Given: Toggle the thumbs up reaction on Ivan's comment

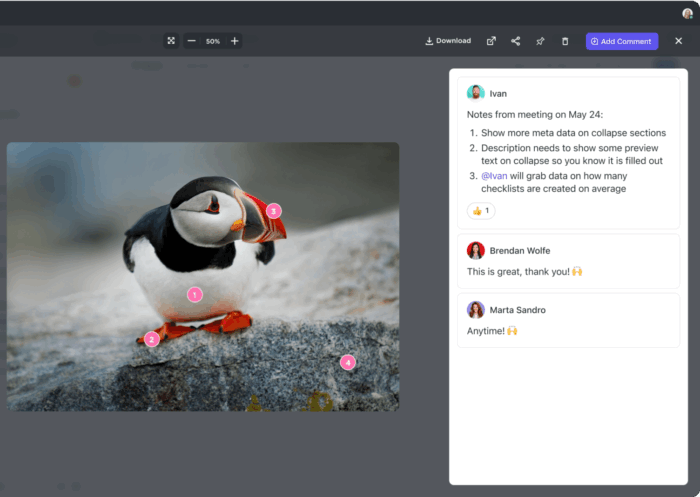Looking at the screenshot, I should [481, 211].
